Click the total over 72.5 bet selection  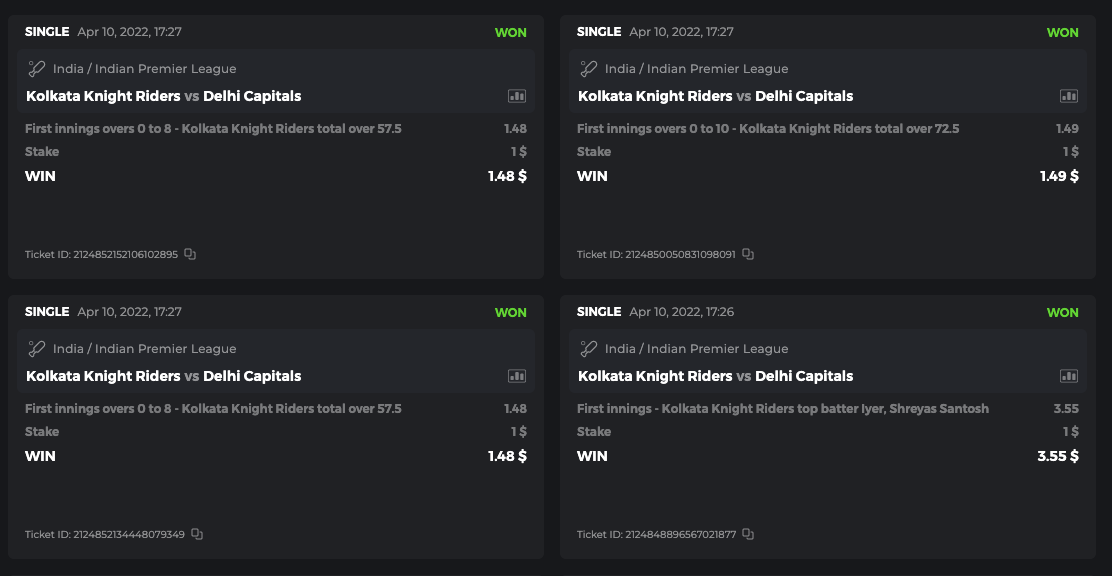tap(768, 128)
